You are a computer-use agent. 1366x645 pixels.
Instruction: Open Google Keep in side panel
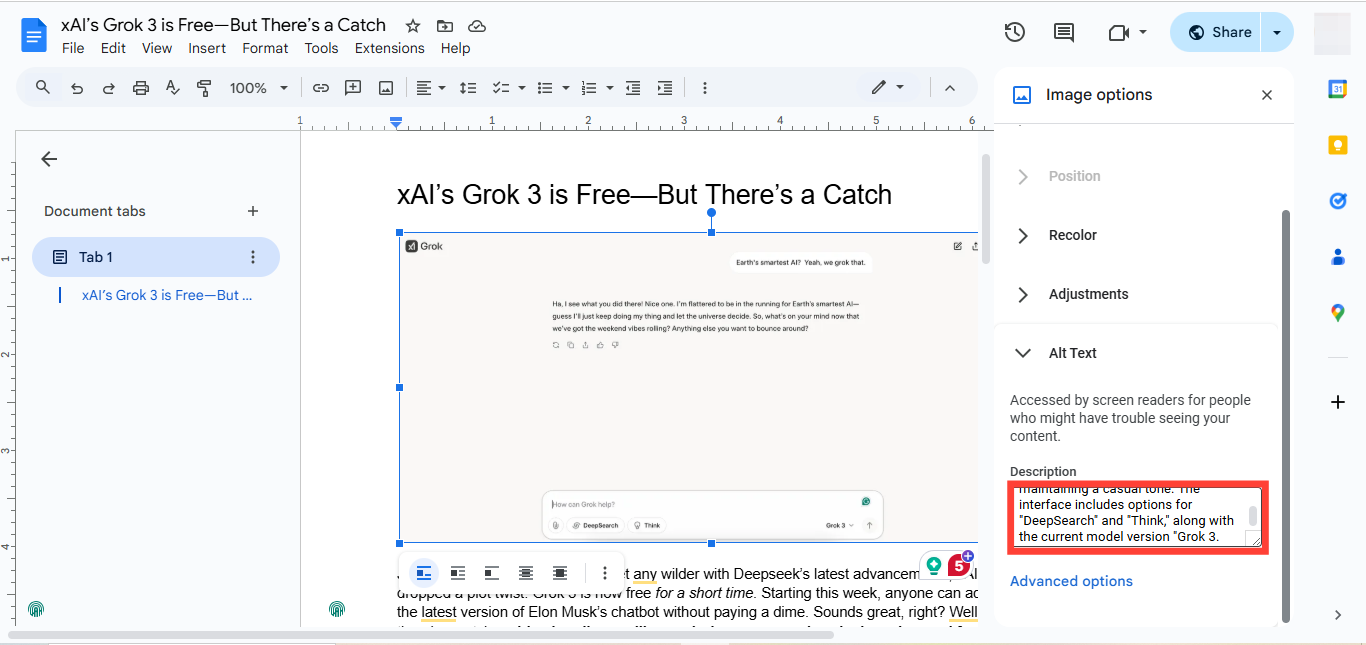pyautogui.click(x=1338, y=145)
